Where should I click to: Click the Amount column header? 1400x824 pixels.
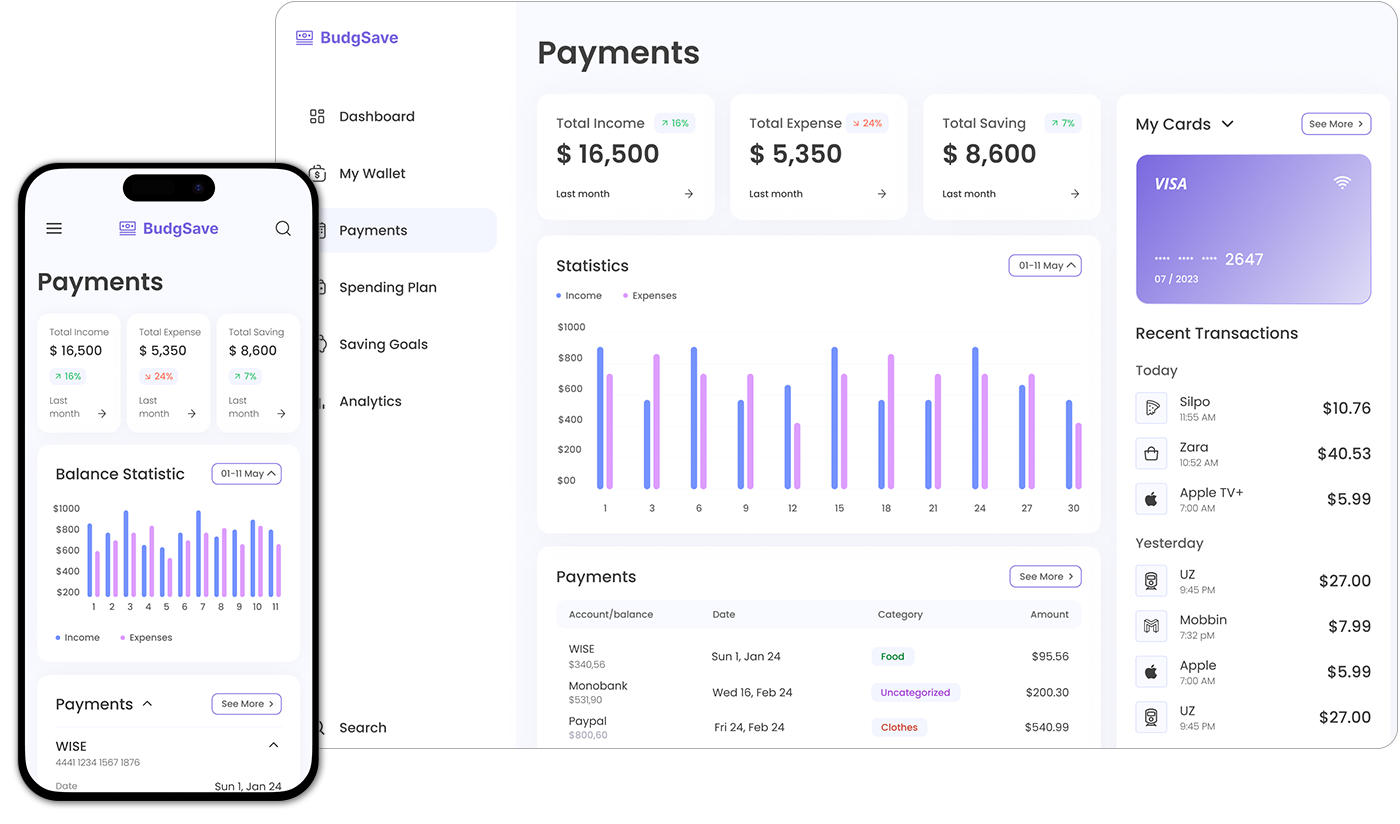pyautogui.click(x=1049, y=614)
